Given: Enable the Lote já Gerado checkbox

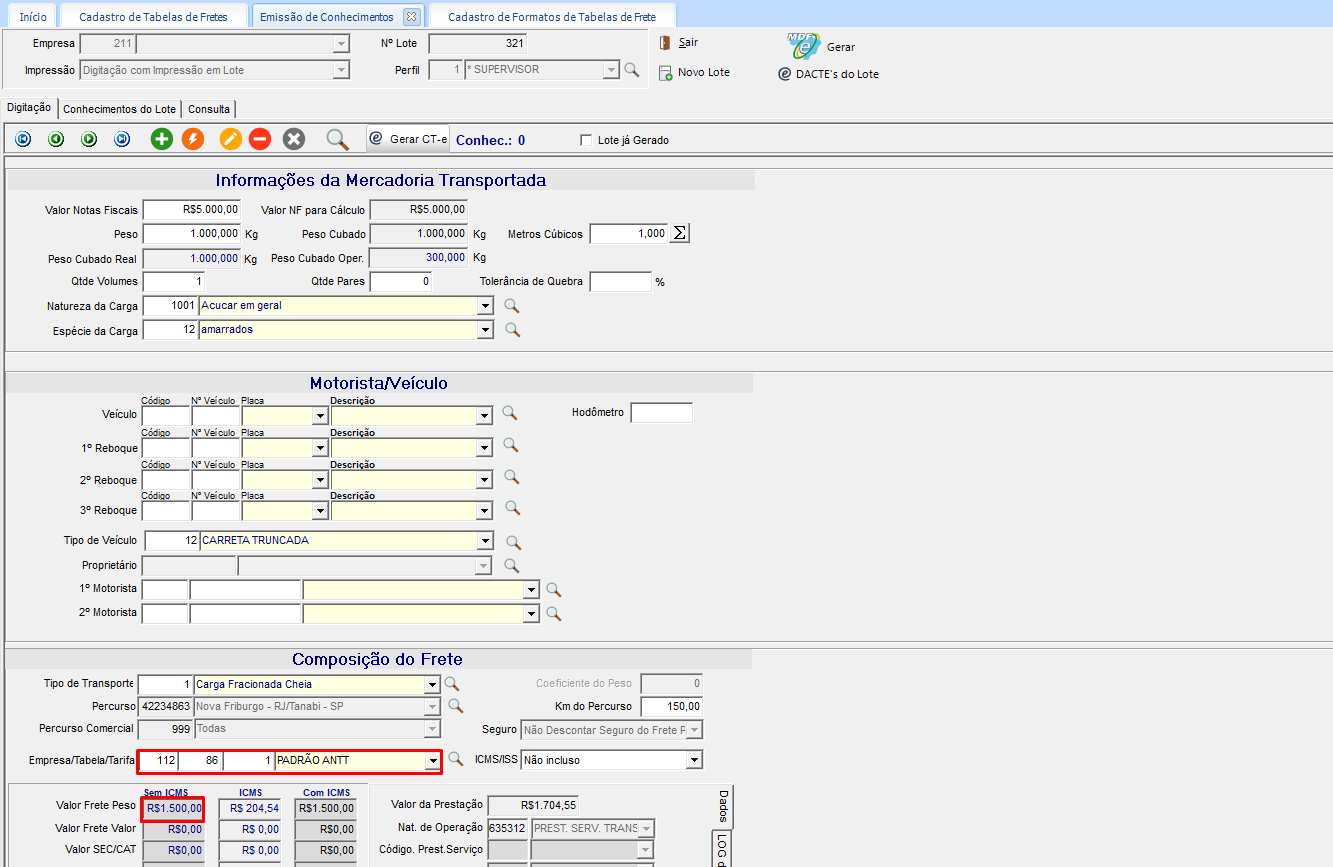Looking at the screenshot, I should 586,140.
